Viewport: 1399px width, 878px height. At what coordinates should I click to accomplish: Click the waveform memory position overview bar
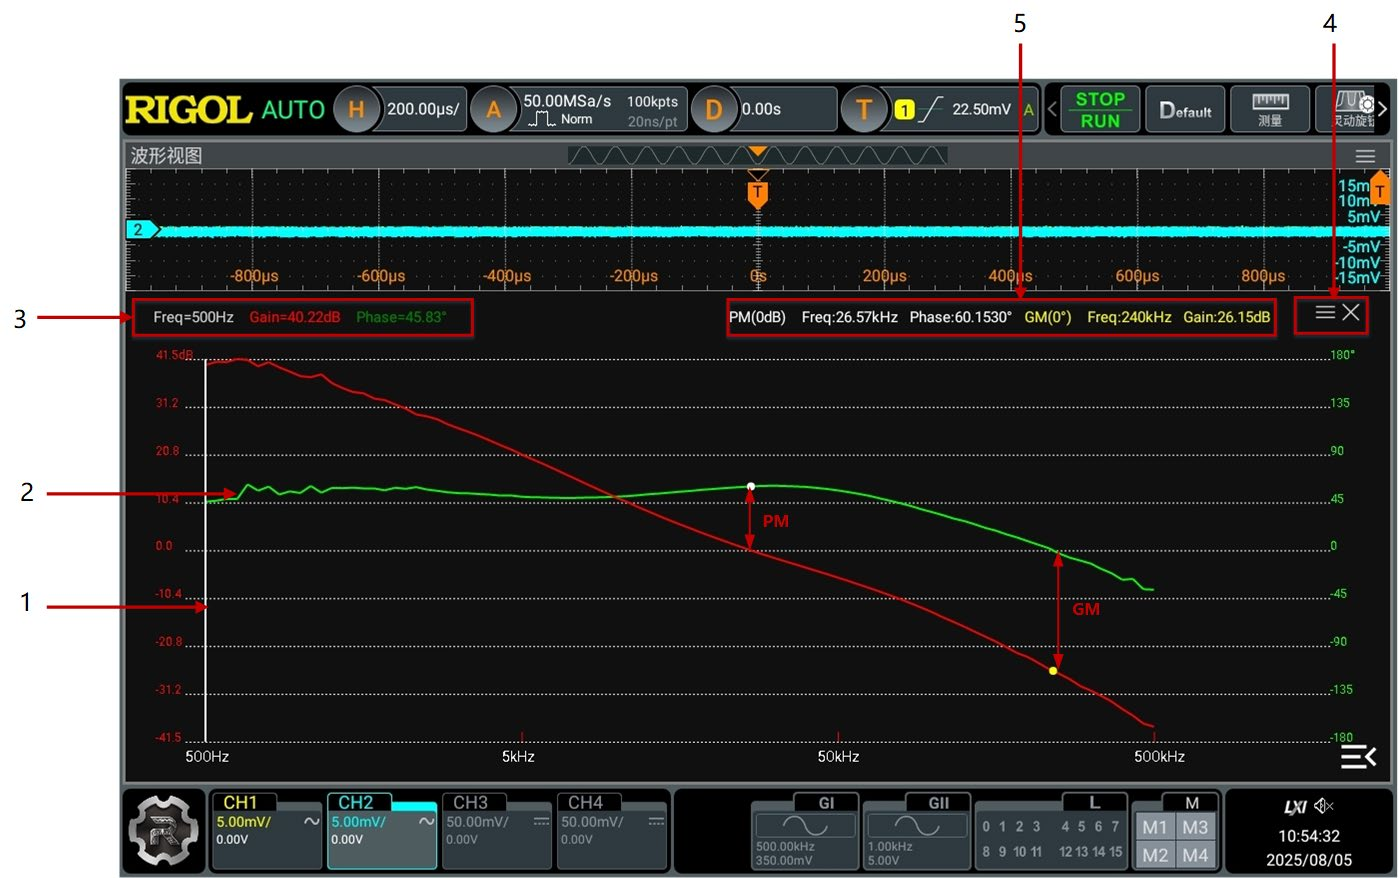757,156
